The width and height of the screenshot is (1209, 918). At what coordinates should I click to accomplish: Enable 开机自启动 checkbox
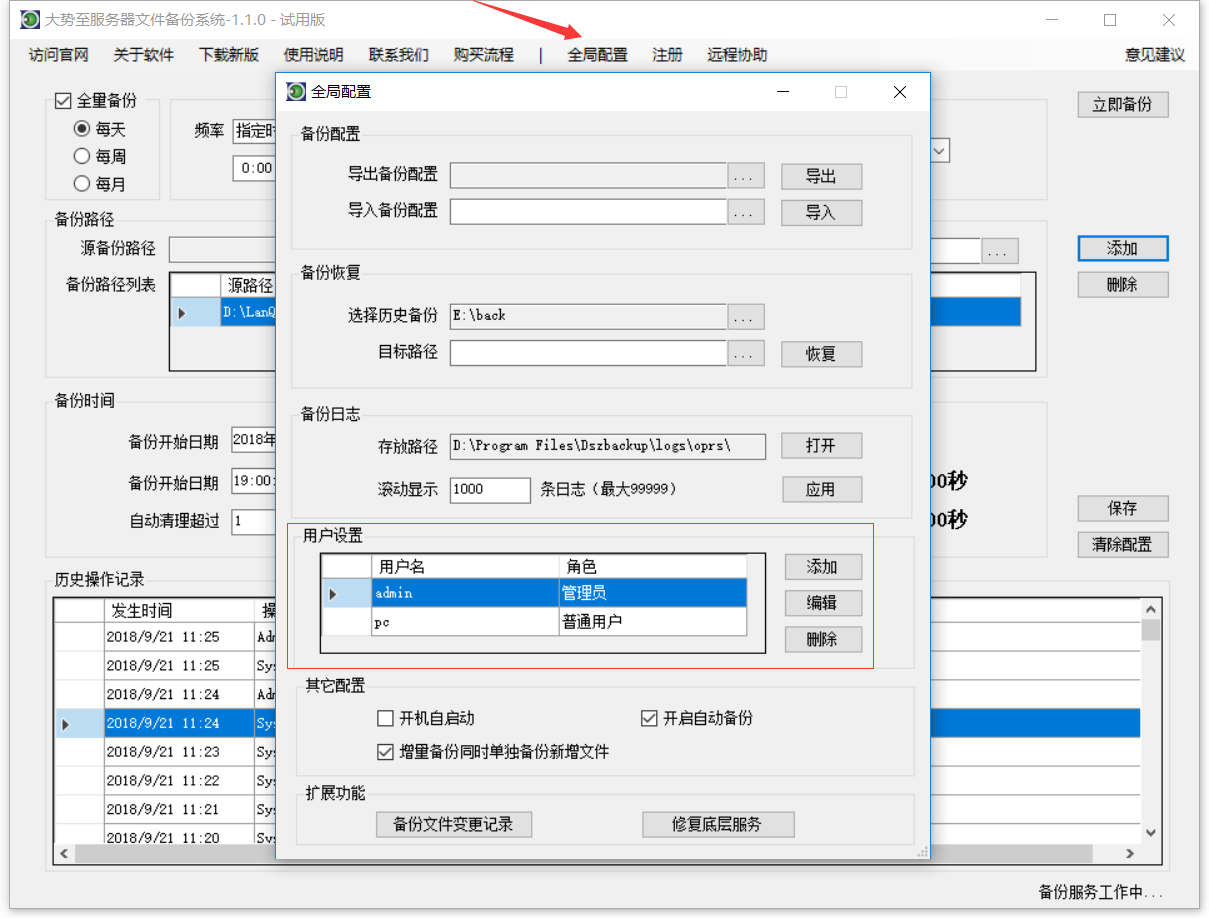pos(385,718)
